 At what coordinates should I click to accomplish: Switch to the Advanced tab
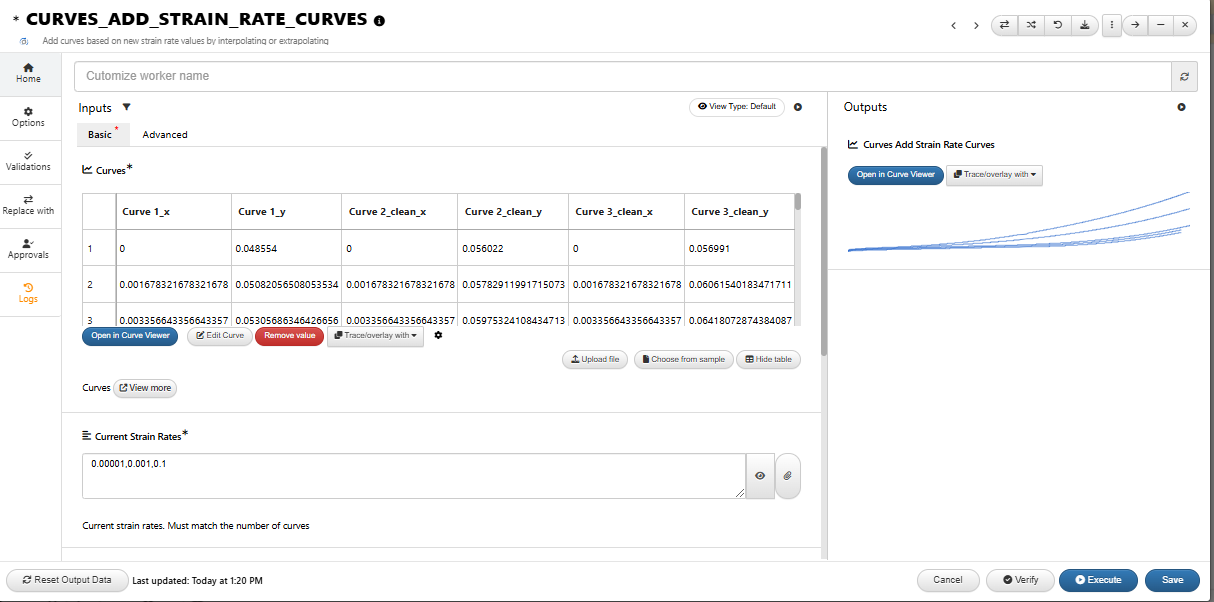(x=165, y=135)
